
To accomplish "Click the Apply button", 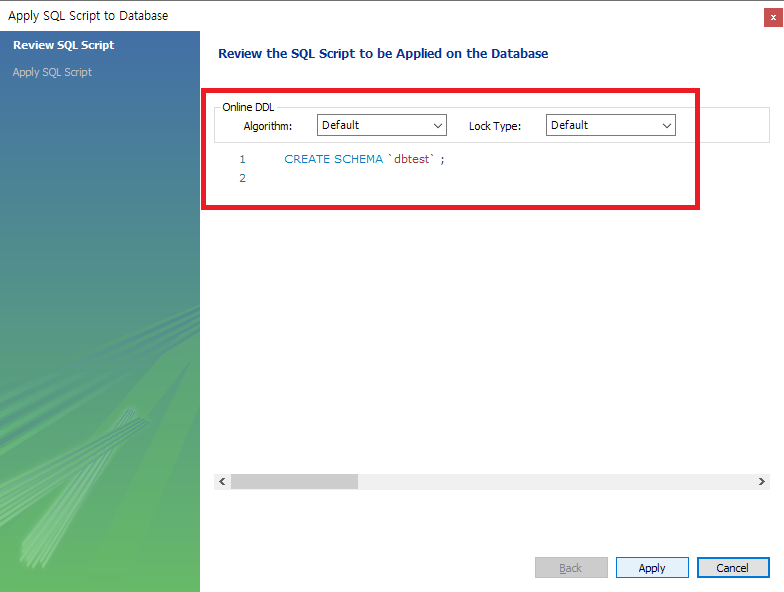I will click(652, 568).
